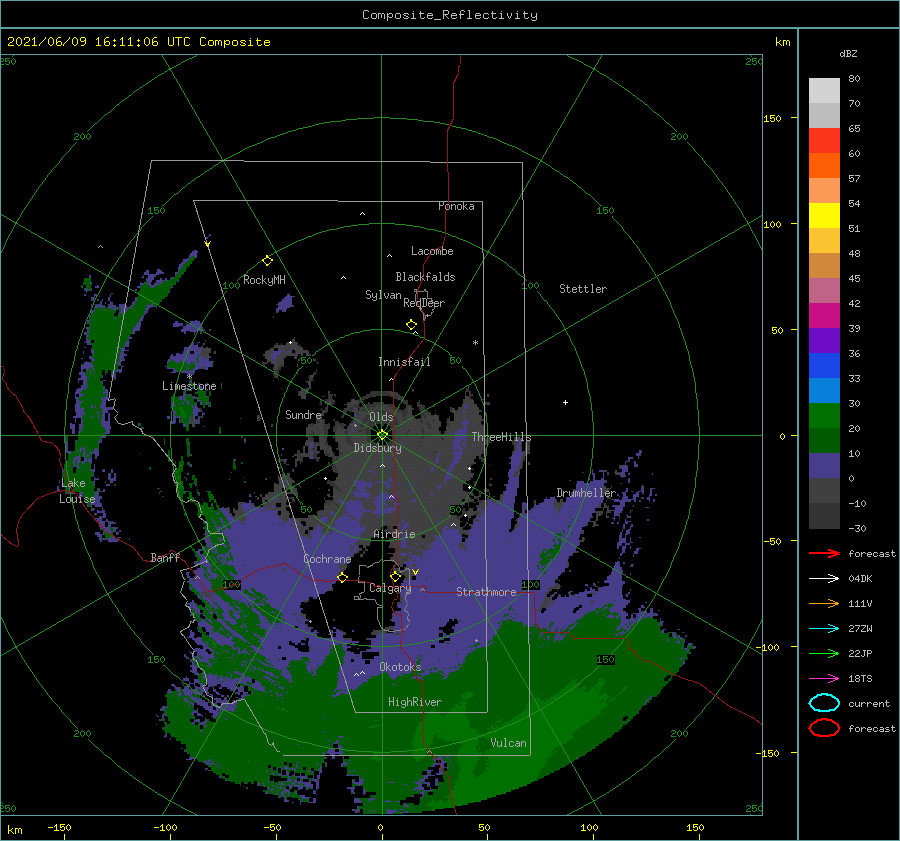Click the yellow diamond marker below Cochrane
Viewport: 900px width, 841px height.
pos(342,578)
